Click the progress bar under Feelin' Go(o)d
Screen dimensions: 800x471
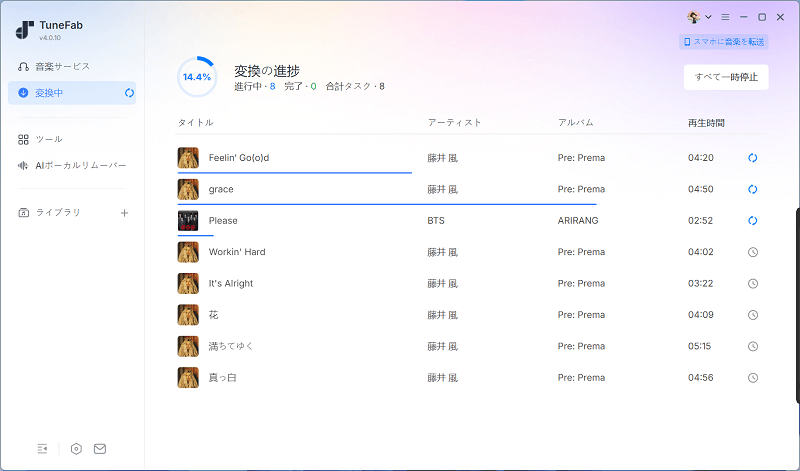coord(294,173)
